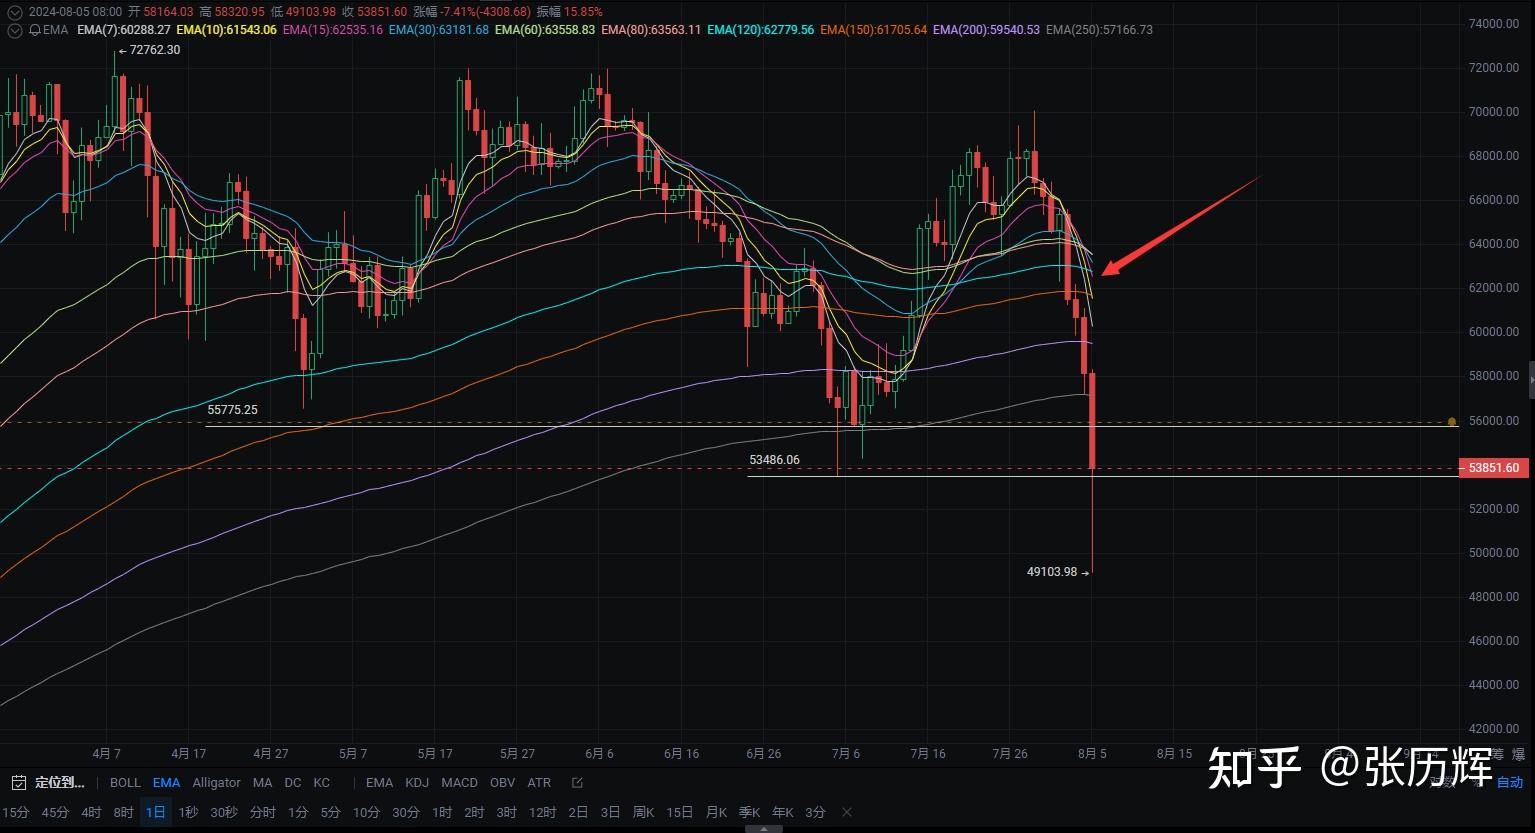Click the EMA(60) legend value
Image resolution: width=1535 pixels, height=833 pixels.
(545, 30)
